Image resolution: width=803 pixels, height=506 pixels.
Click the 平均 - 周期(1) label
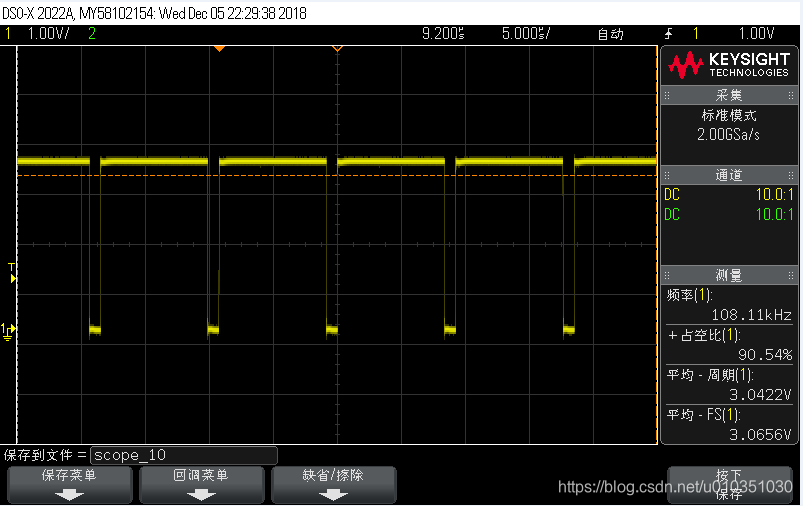(x=710, y=375)
